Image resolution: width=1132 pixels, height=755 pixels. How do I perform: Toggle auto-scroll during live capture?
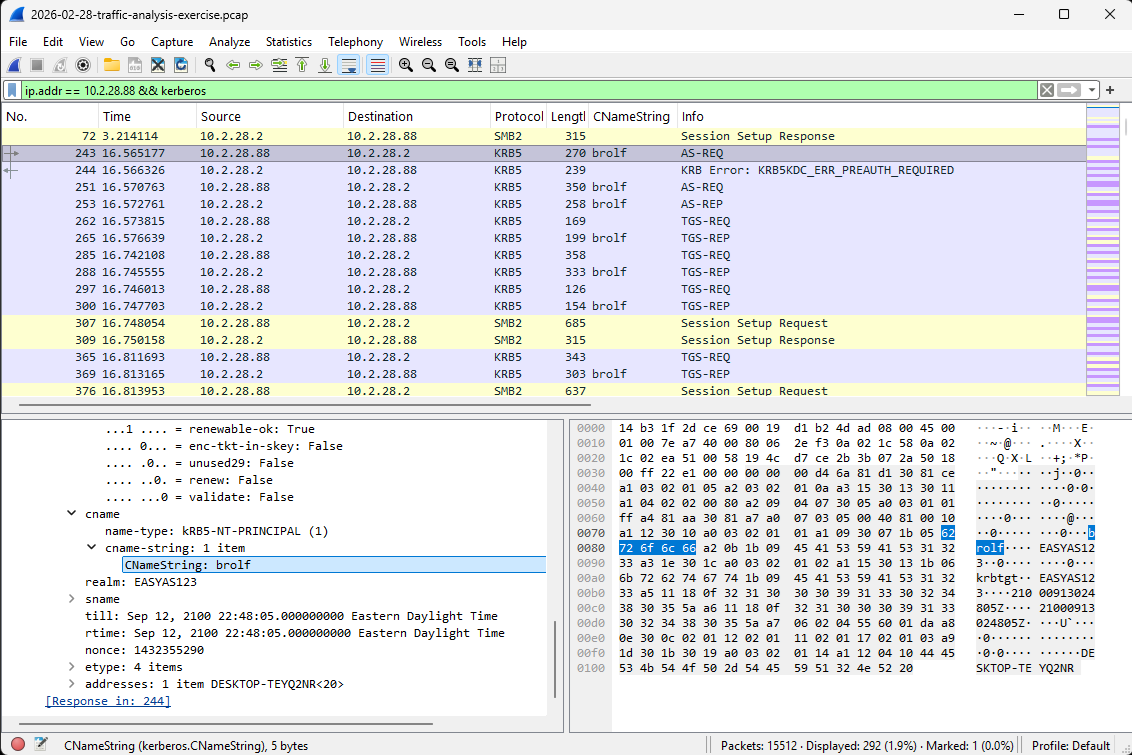[349, 65]
